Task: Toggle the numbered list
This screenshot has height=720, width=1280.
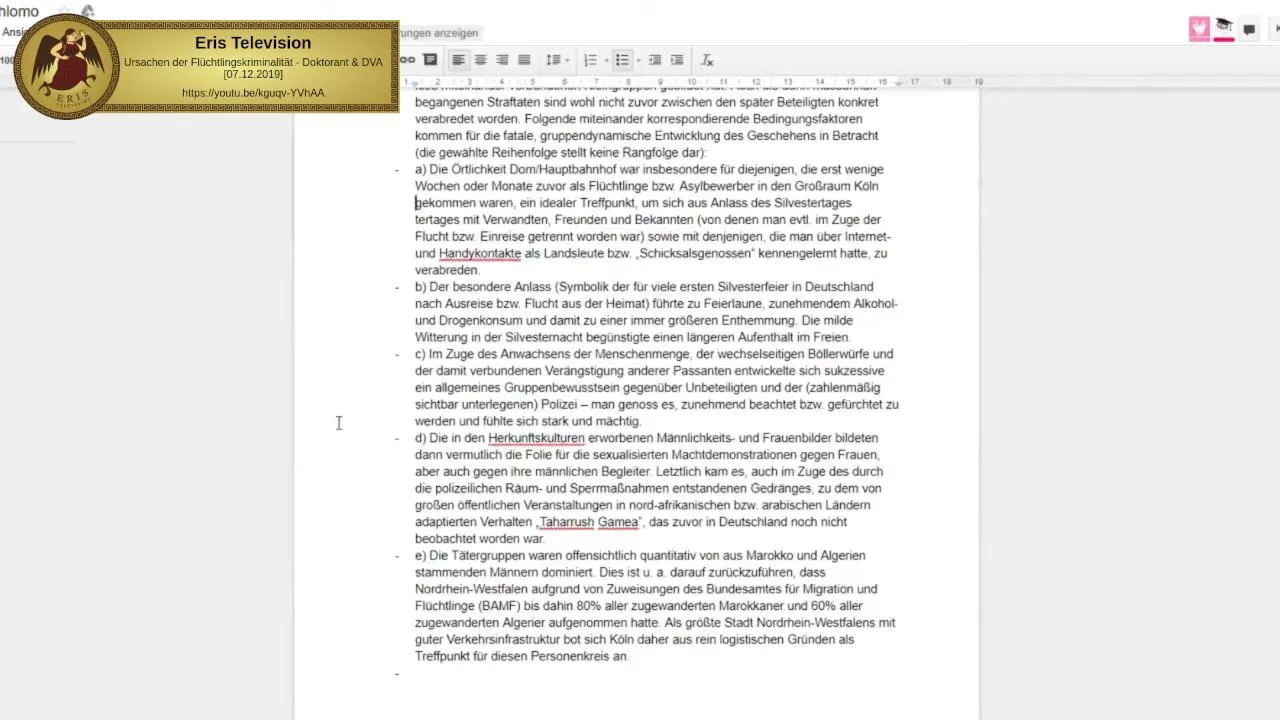Action: 590,60
